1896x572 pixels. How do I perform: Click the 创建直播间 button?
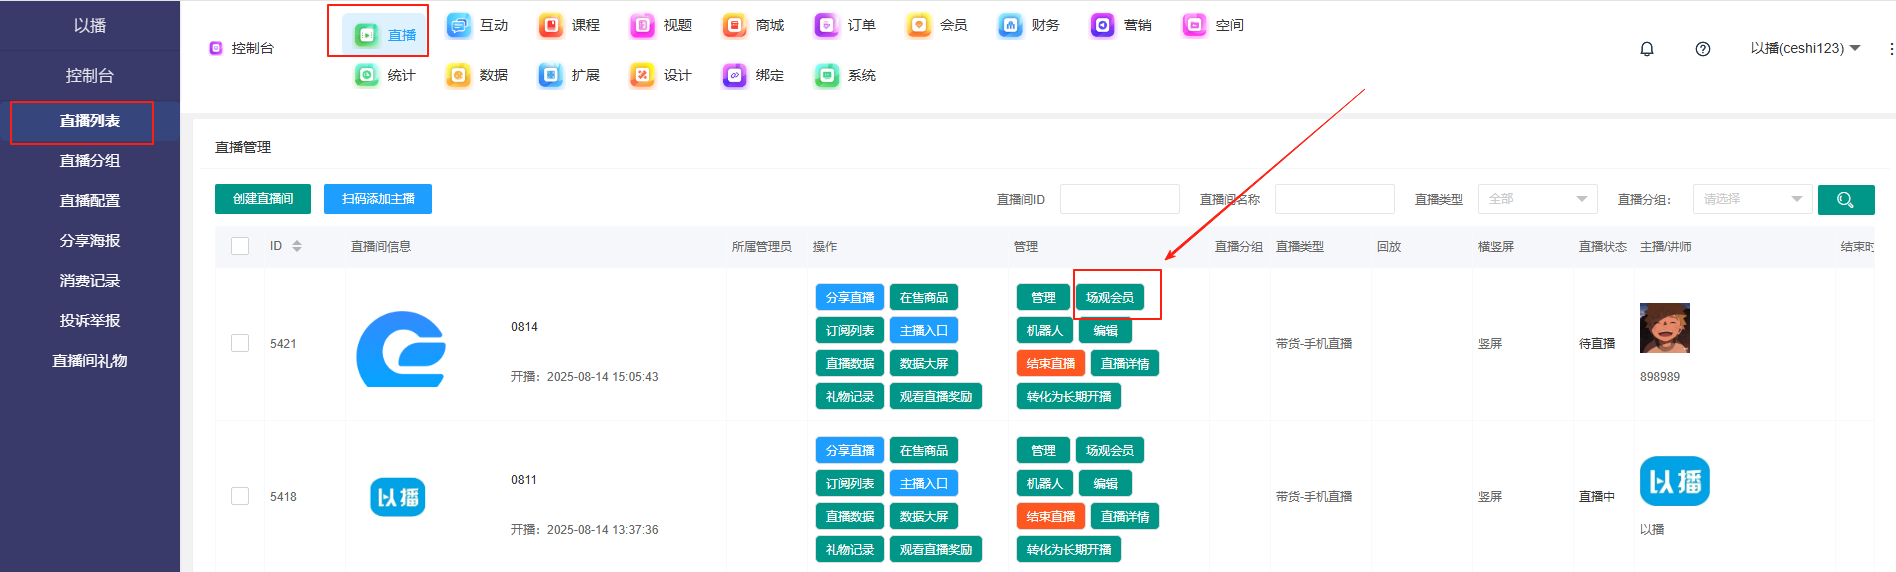pos(263,199)
